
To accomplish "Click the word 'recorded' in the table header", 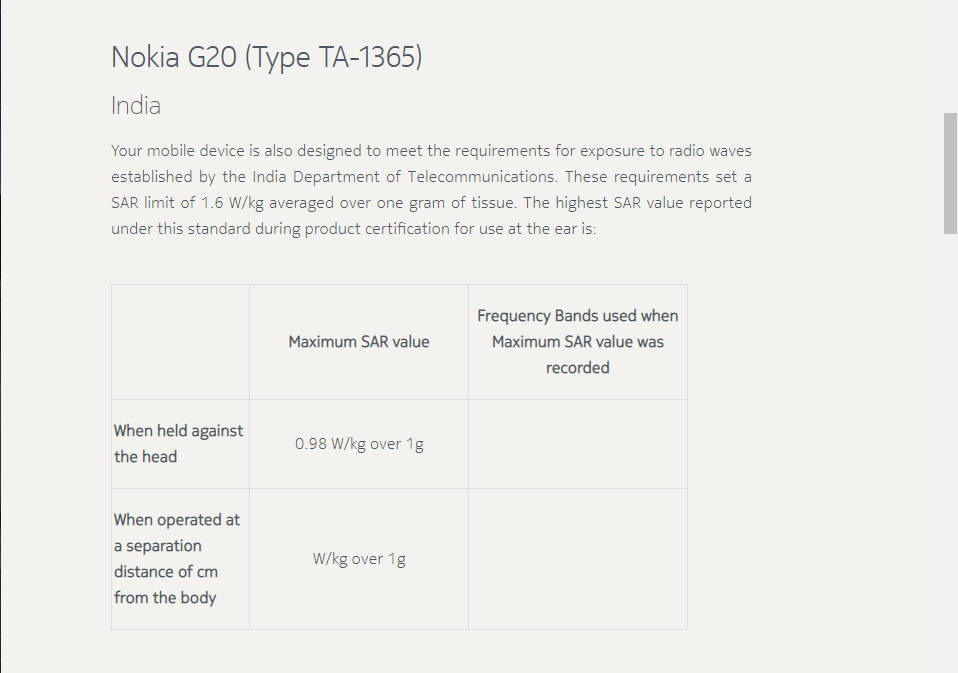I will 577,368.
